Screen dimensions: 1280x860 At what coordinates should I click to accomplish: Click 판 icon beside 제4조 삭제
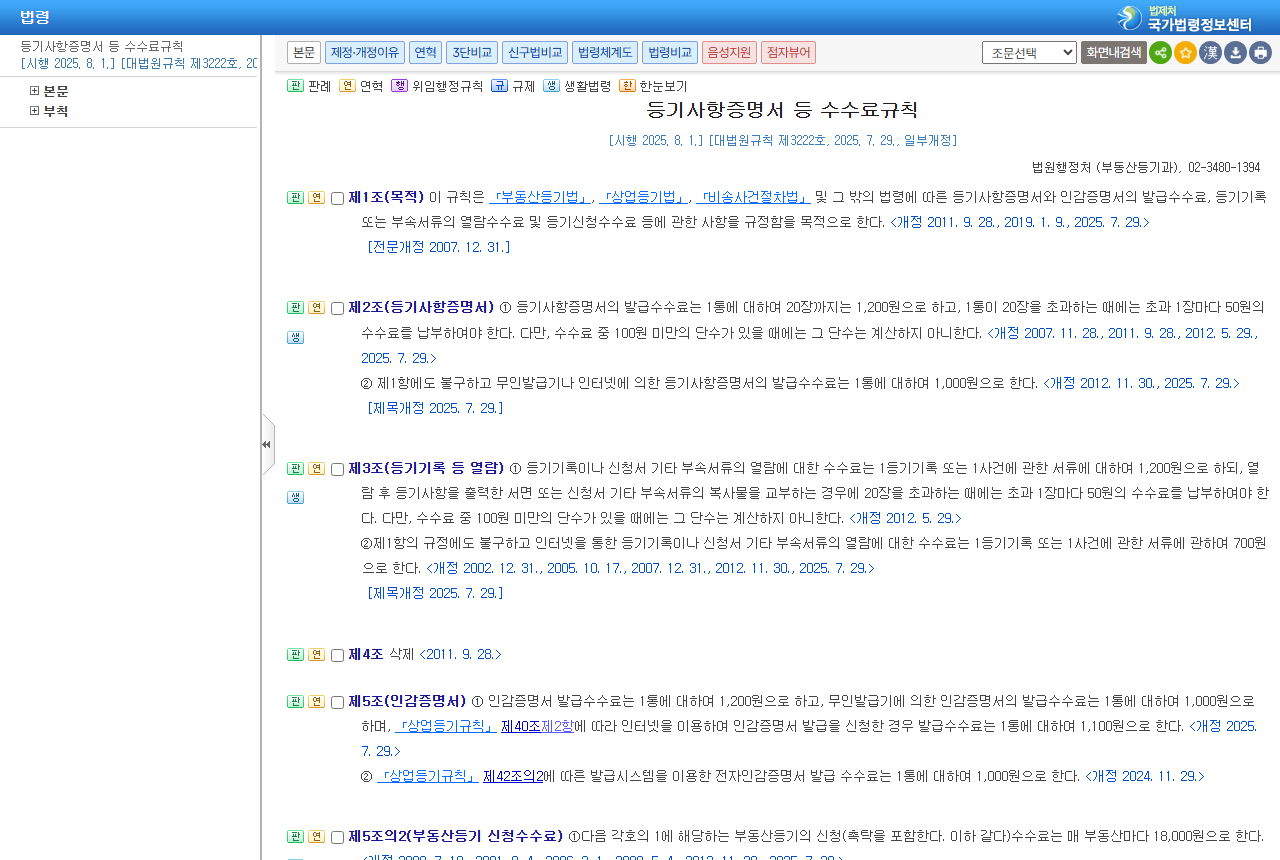295,654
